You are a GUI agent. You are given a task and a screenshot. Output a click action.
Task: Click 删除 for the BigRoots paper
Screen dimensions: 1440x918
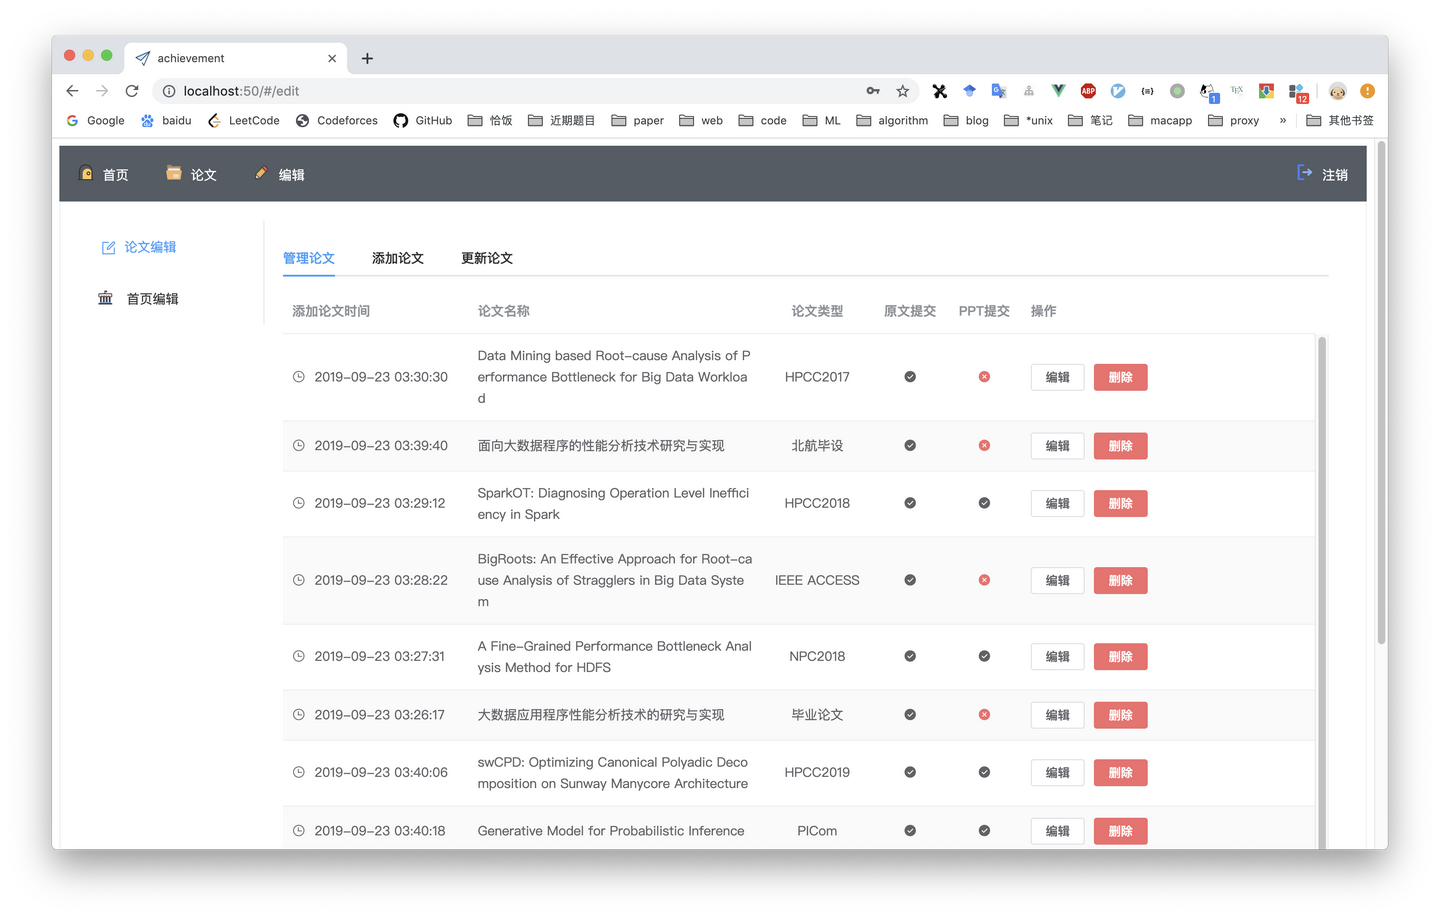pos(1120,580)
